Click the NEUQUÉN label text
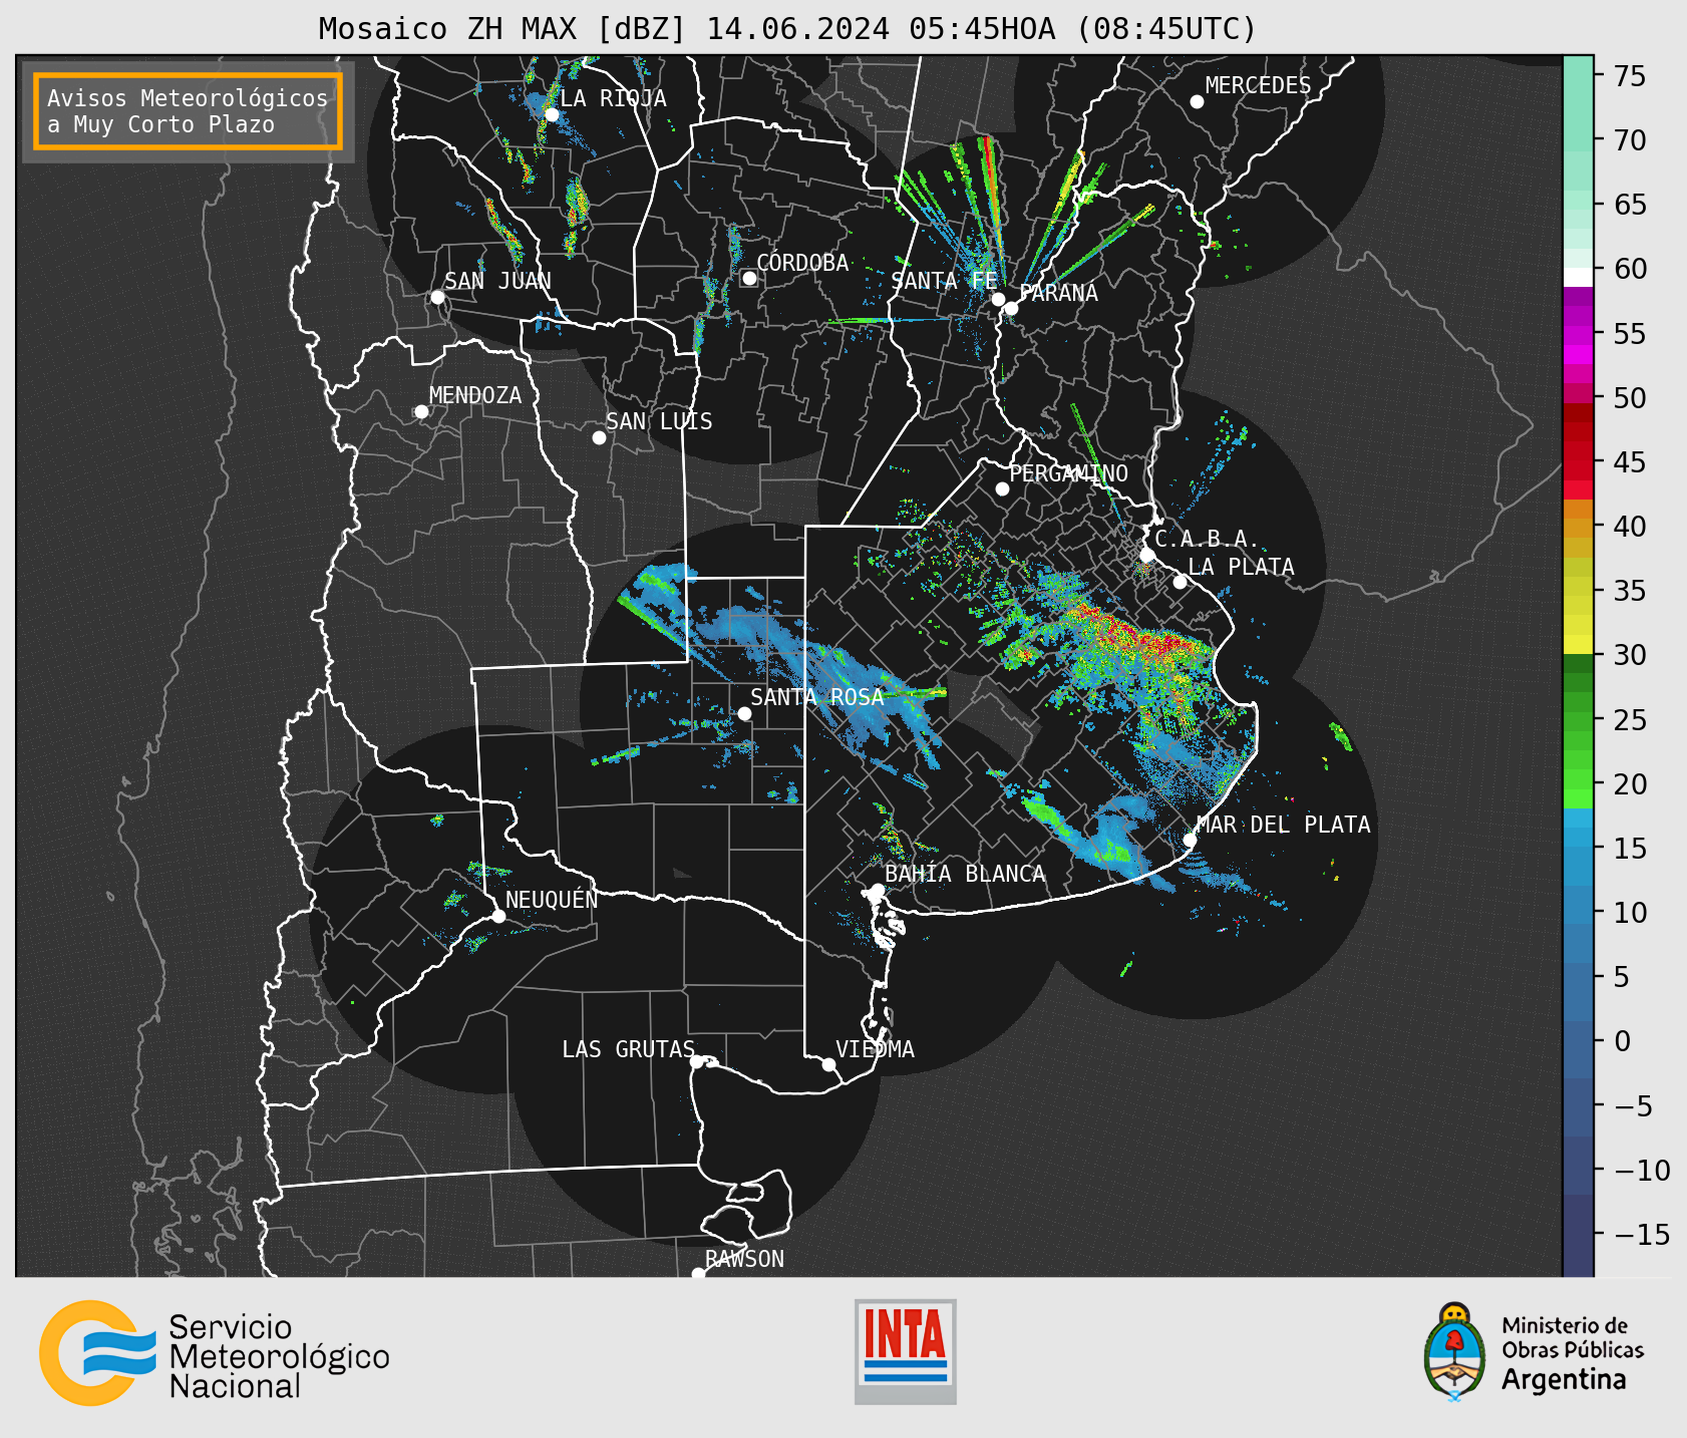Viewport: 1687px width, 1438px height. pyautogui.click(x=551, y=900)
